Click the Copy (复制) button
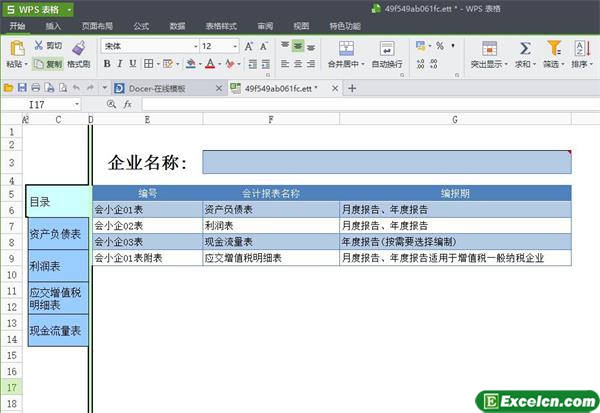This screenshot has width=600, height=413. point(48,64)
